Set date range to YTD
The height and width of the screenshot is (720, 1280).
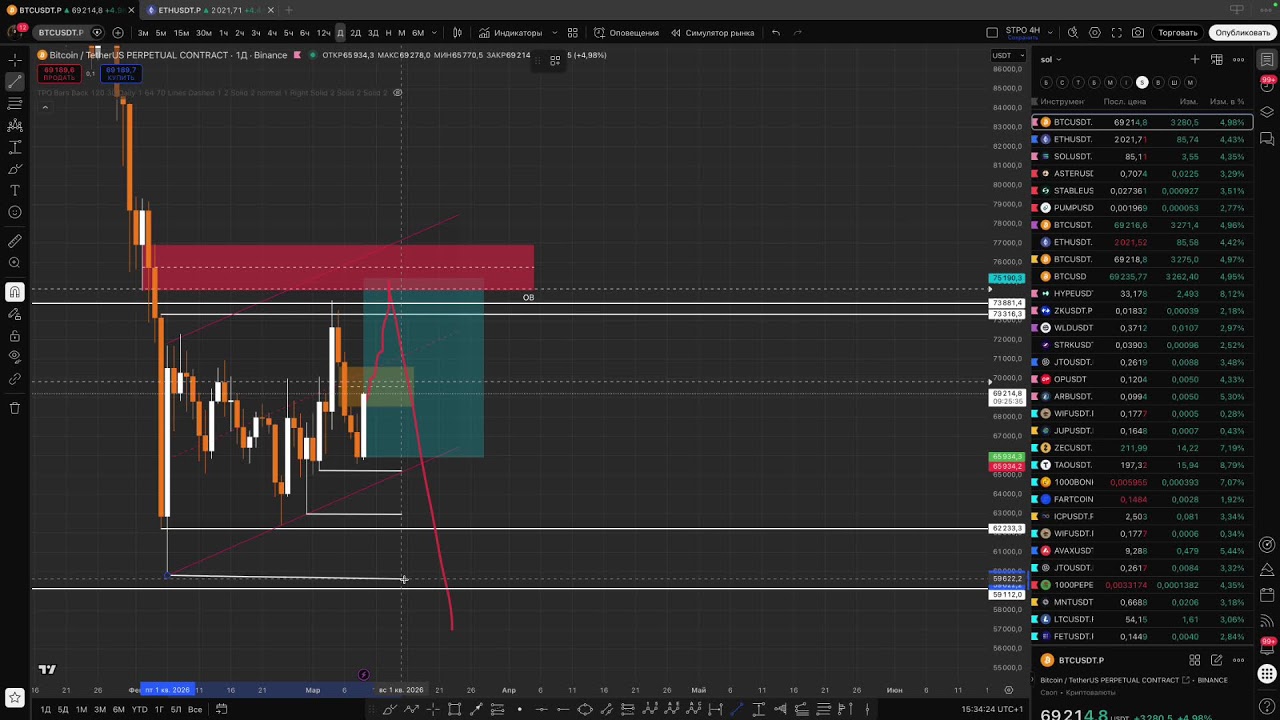click(139, 710)
